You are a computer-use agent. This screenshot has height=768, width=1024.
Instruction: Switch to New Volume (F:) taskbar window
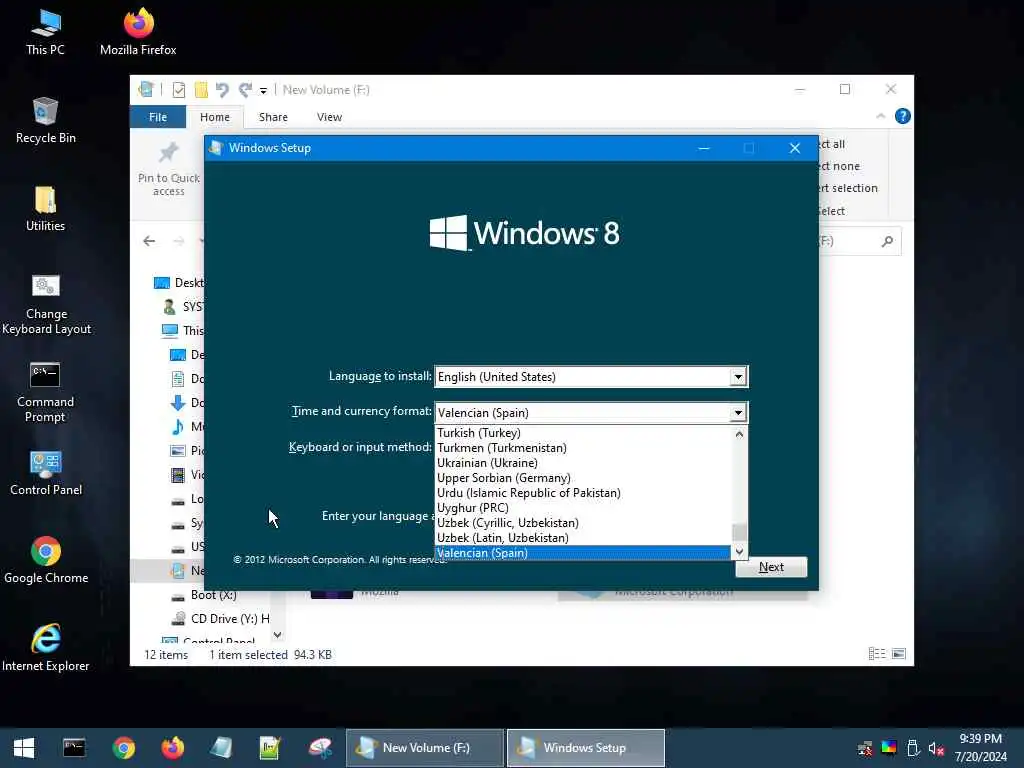(424, 748)
